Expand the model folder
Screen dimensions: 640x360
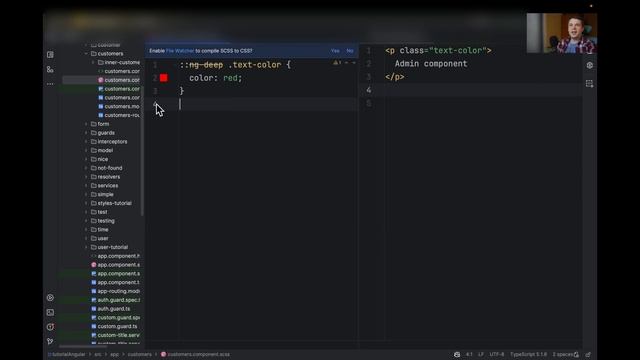86,151
